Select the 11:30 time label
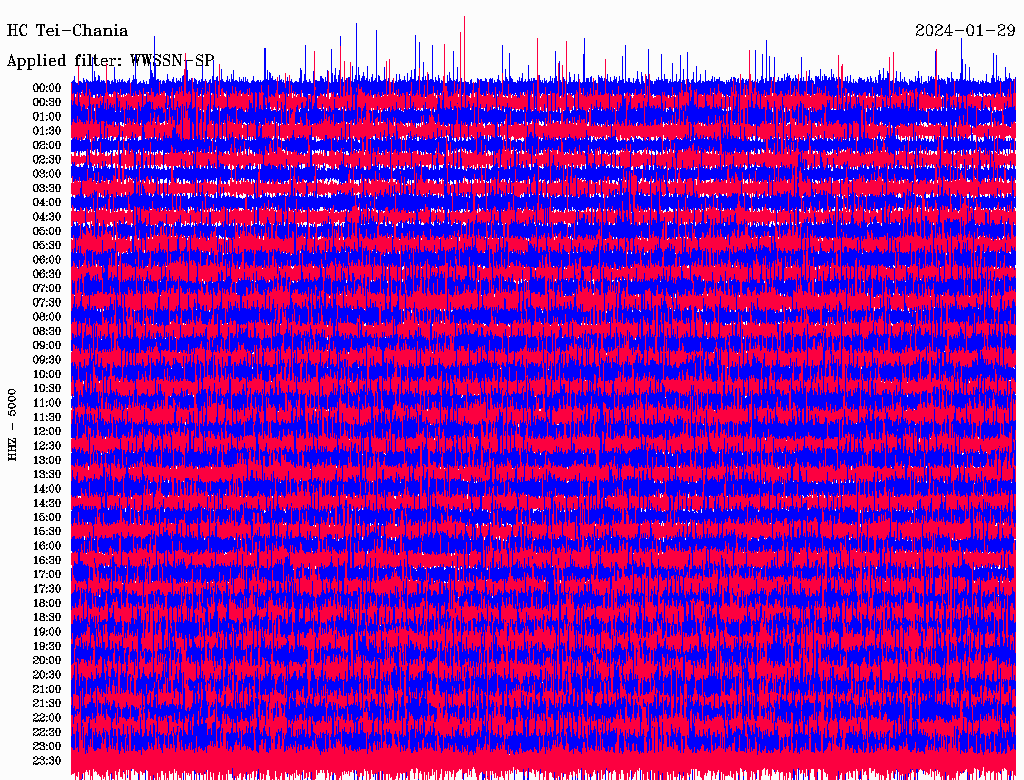1024x780 pixels. pos(47,417)
